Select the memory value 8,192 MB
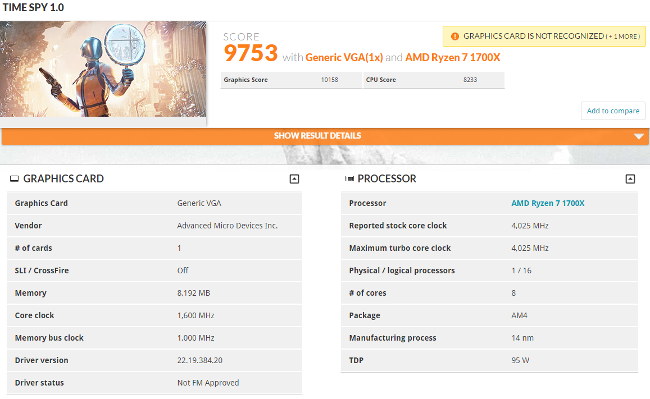 click(194, 293)
